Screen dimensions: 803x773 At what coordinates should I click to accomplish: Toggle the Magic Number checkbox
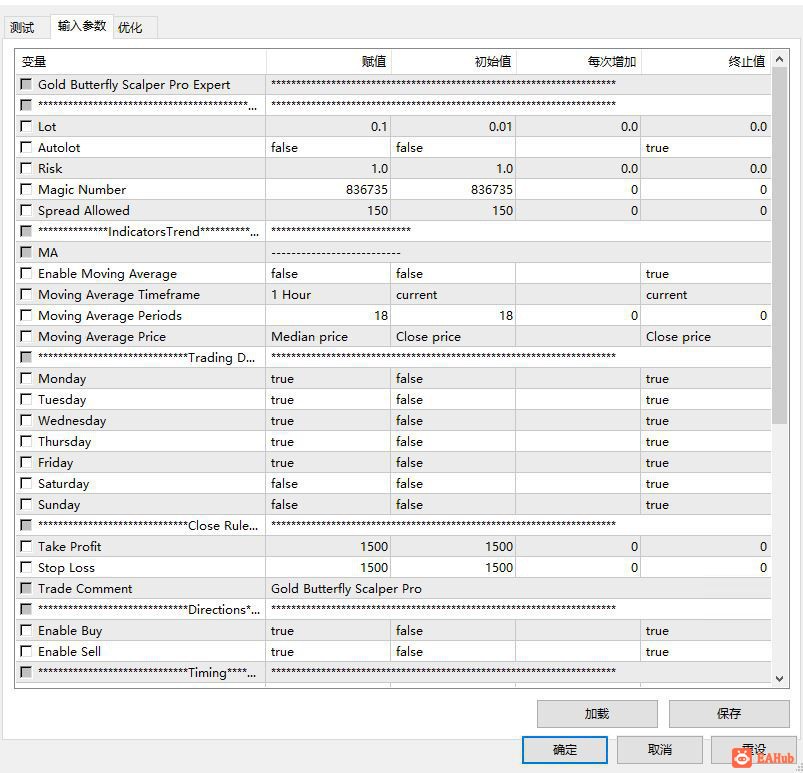[x=26, y=189]
